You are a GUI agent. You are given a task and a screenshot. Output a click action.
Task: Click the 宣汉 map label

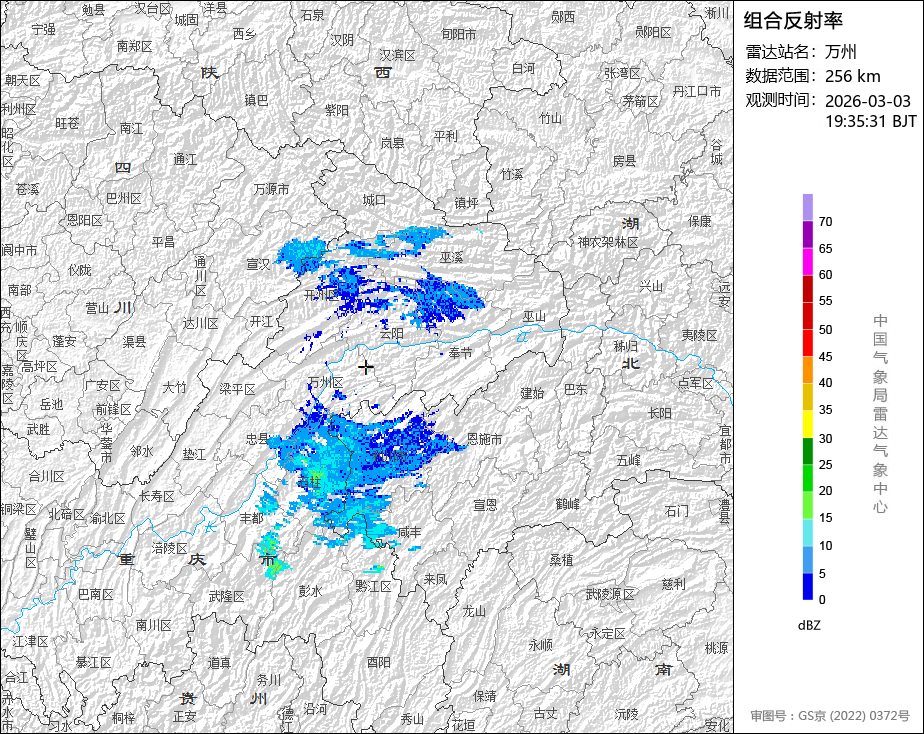258,264
